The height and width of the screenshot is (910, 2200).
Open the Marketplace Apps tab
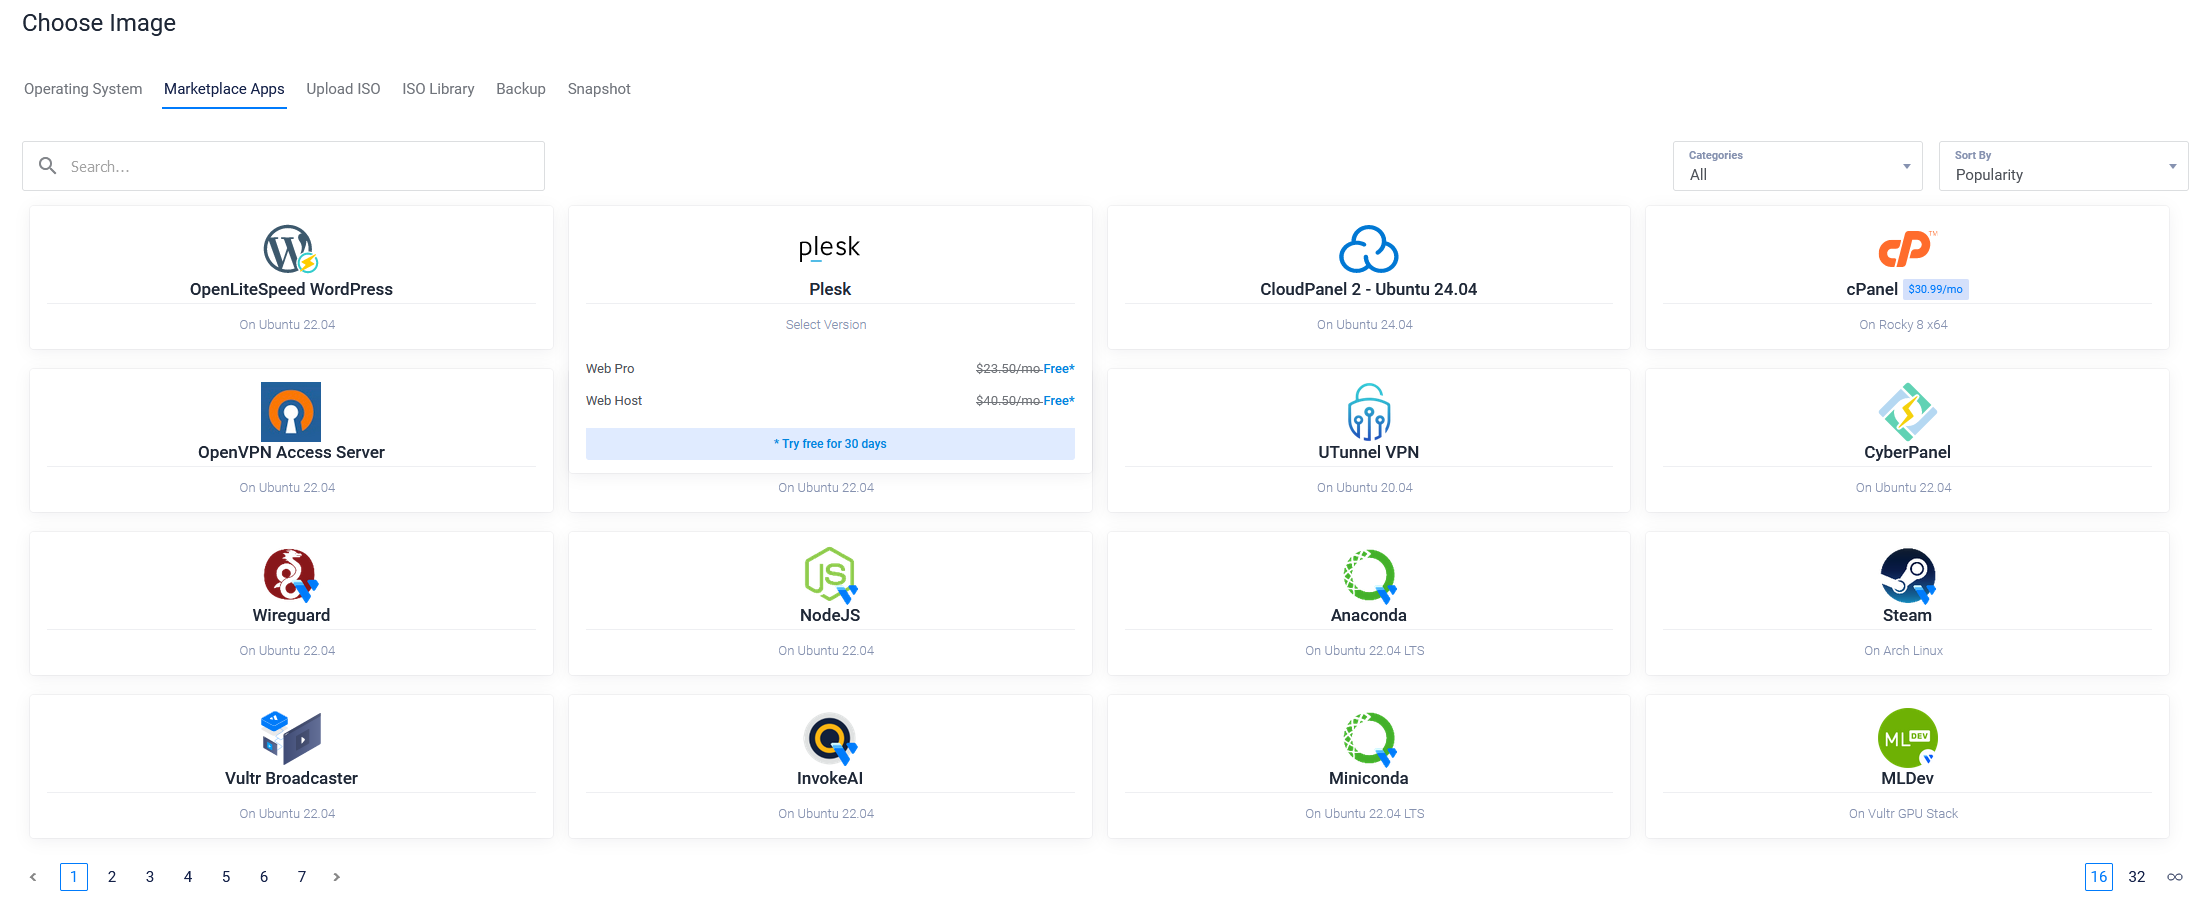tap(224, 89)
